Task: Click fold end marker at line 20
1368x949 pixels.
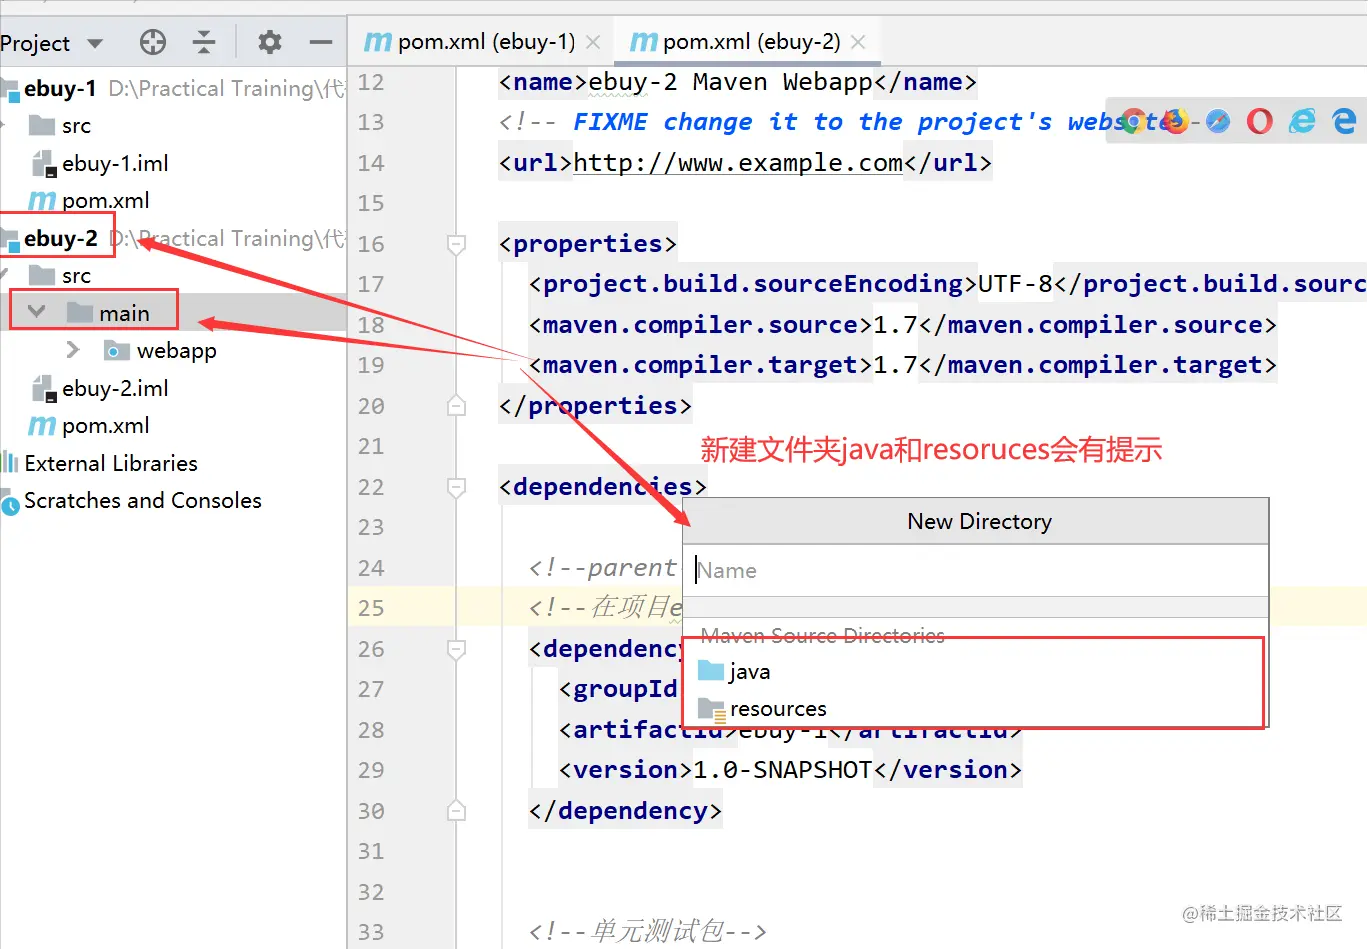Action: coord(456,406)
